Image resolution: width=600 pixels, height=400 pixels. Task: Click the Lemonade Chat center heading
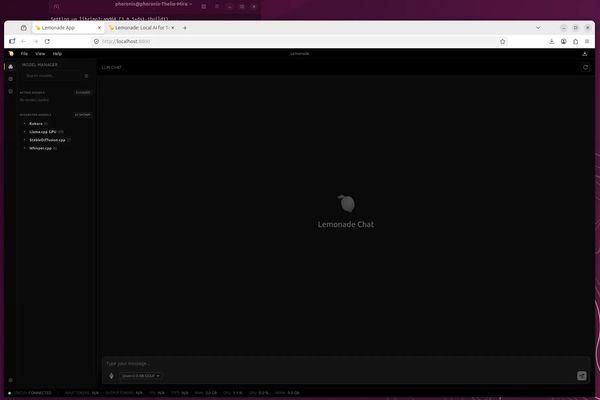click(x=346, y=224)
